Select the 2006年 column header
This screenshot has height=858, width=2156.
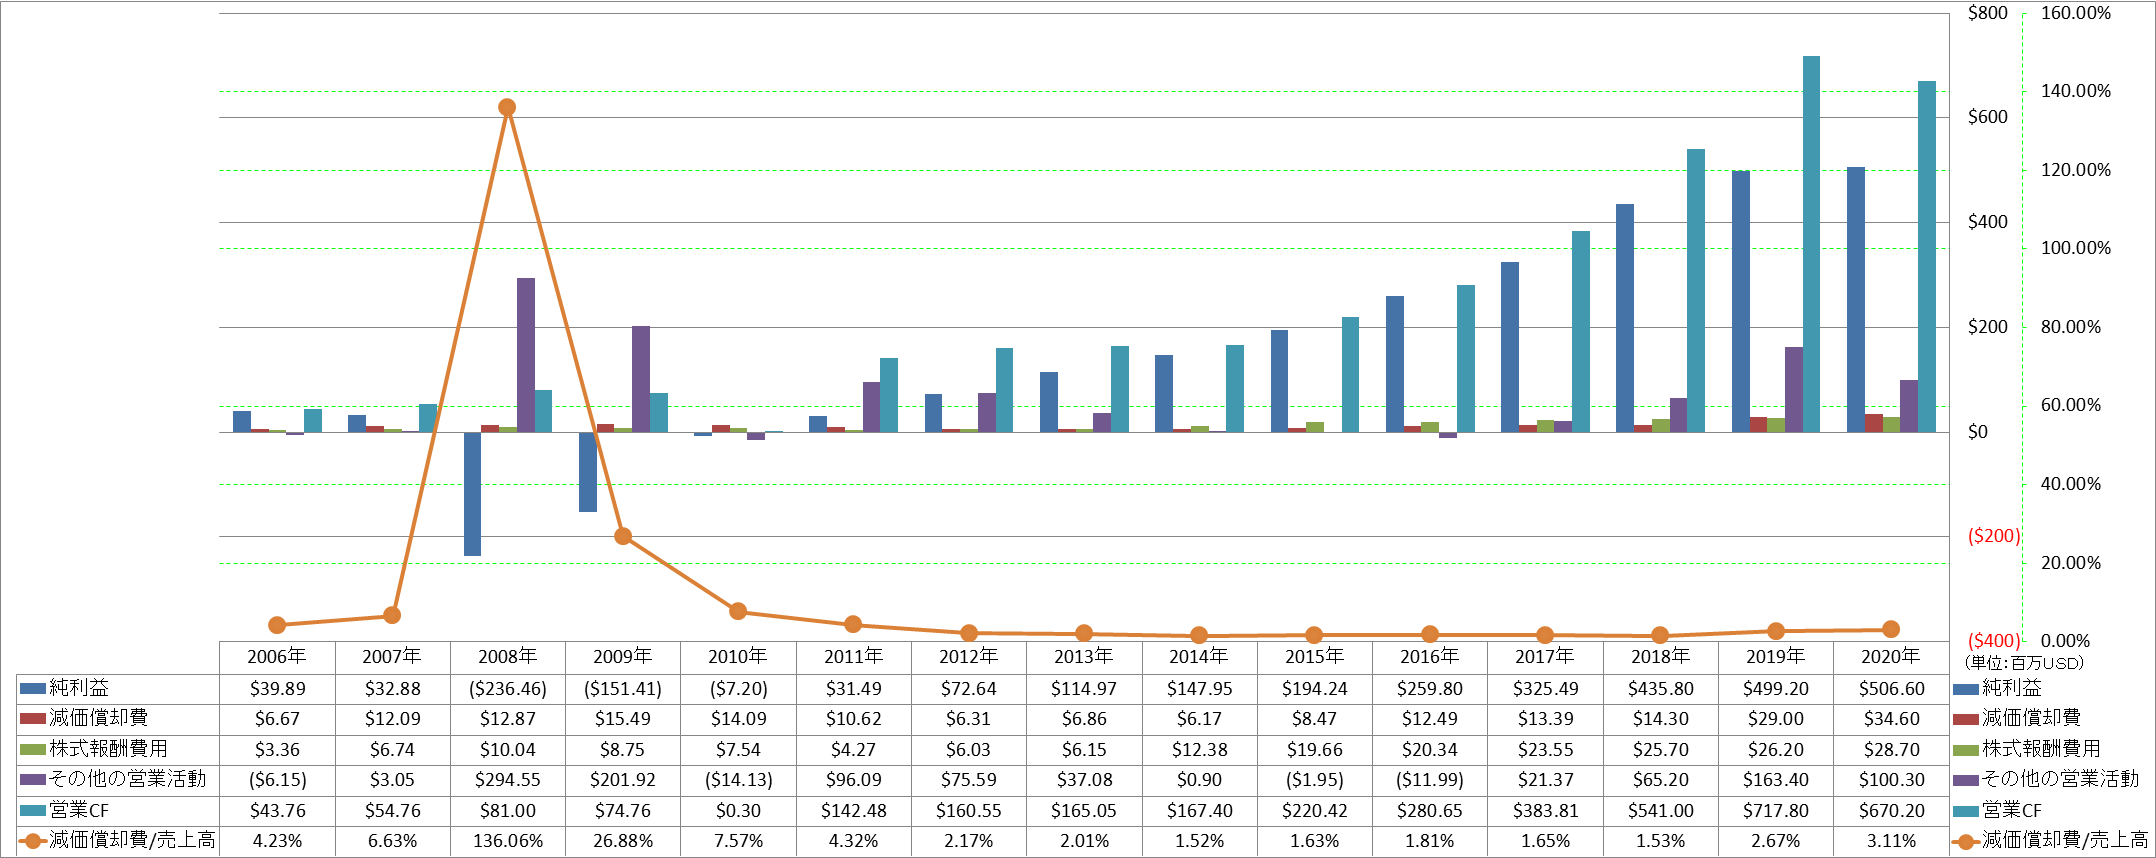tap(277, 657)
